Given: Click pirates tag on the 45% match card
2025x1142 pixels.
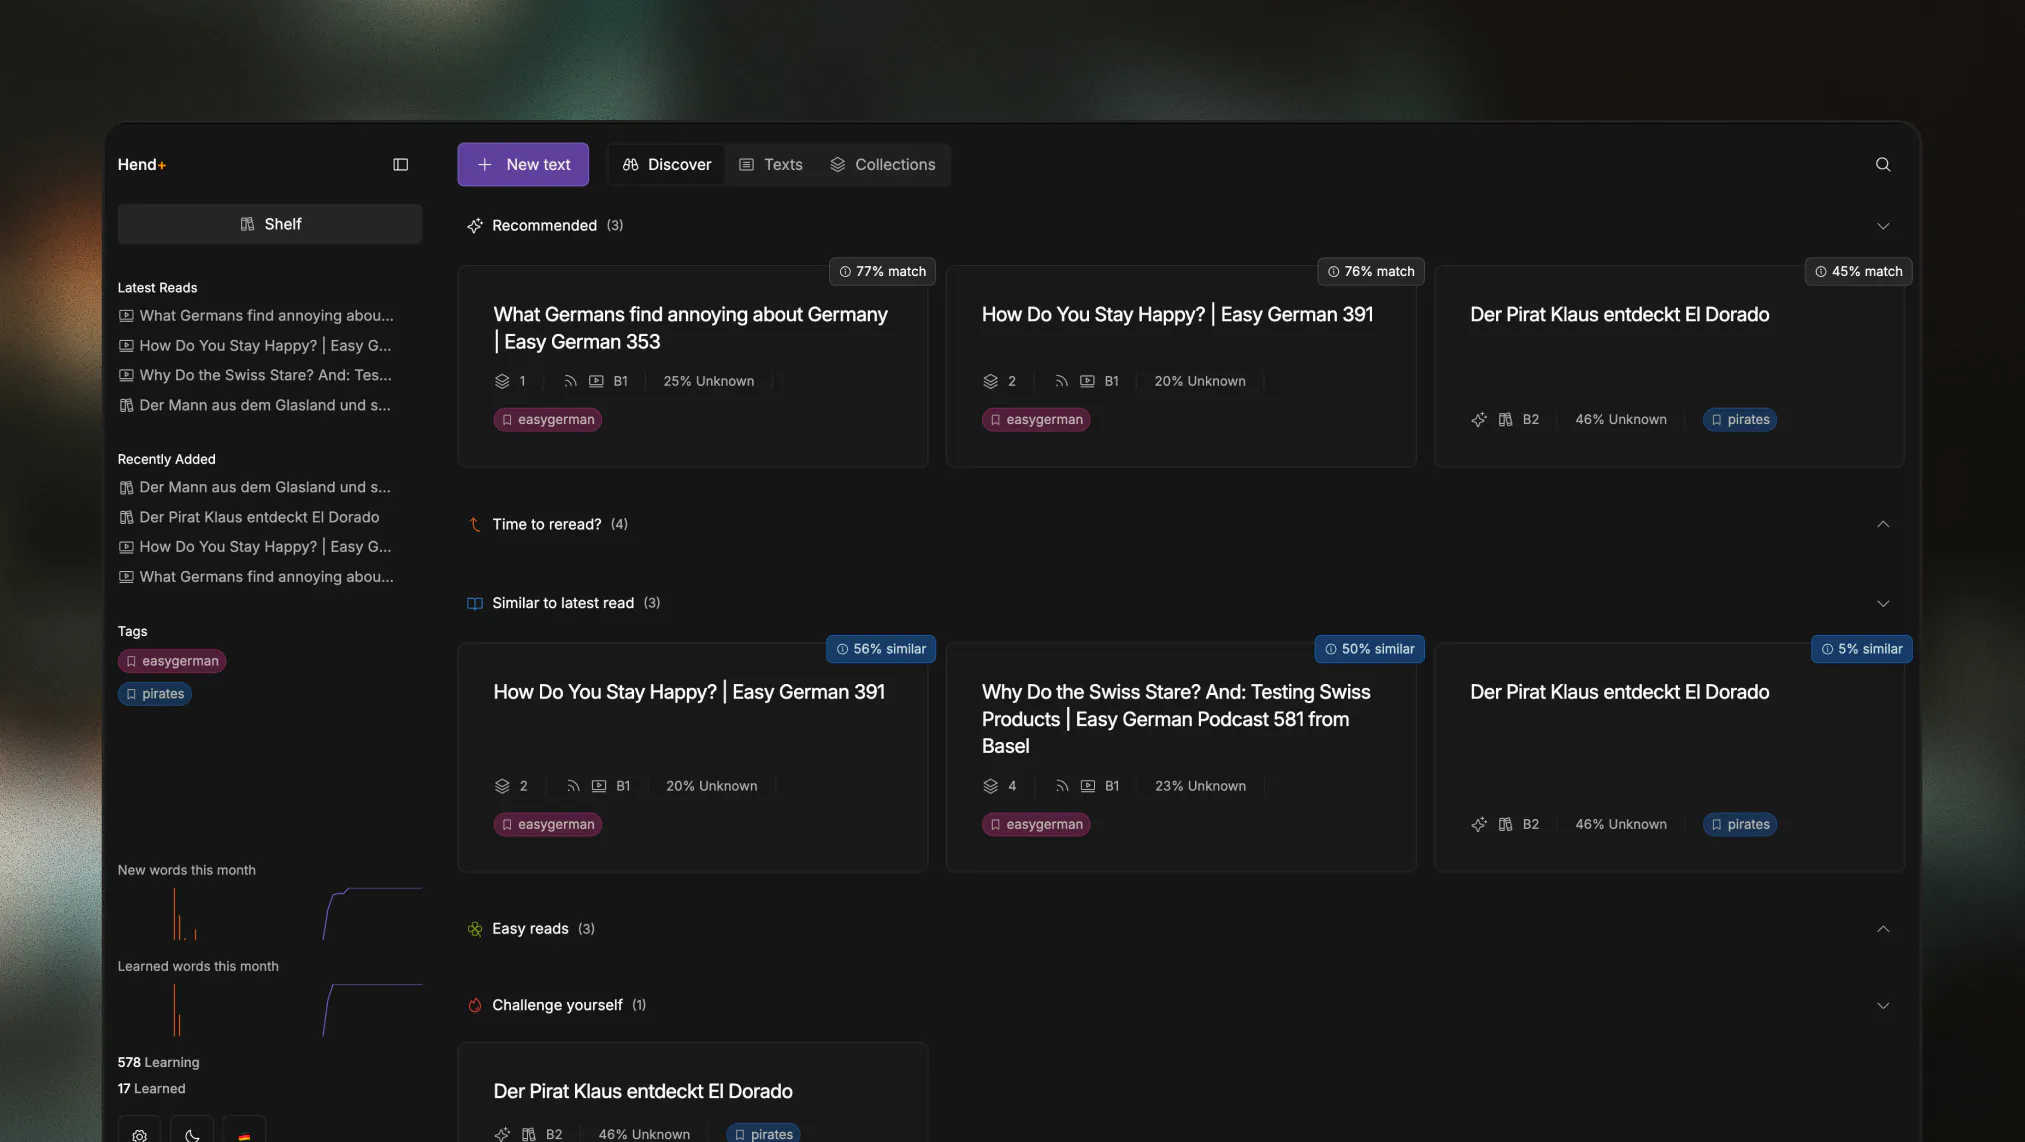Looking at the screenshot, I should click(x=1740, y=420).
